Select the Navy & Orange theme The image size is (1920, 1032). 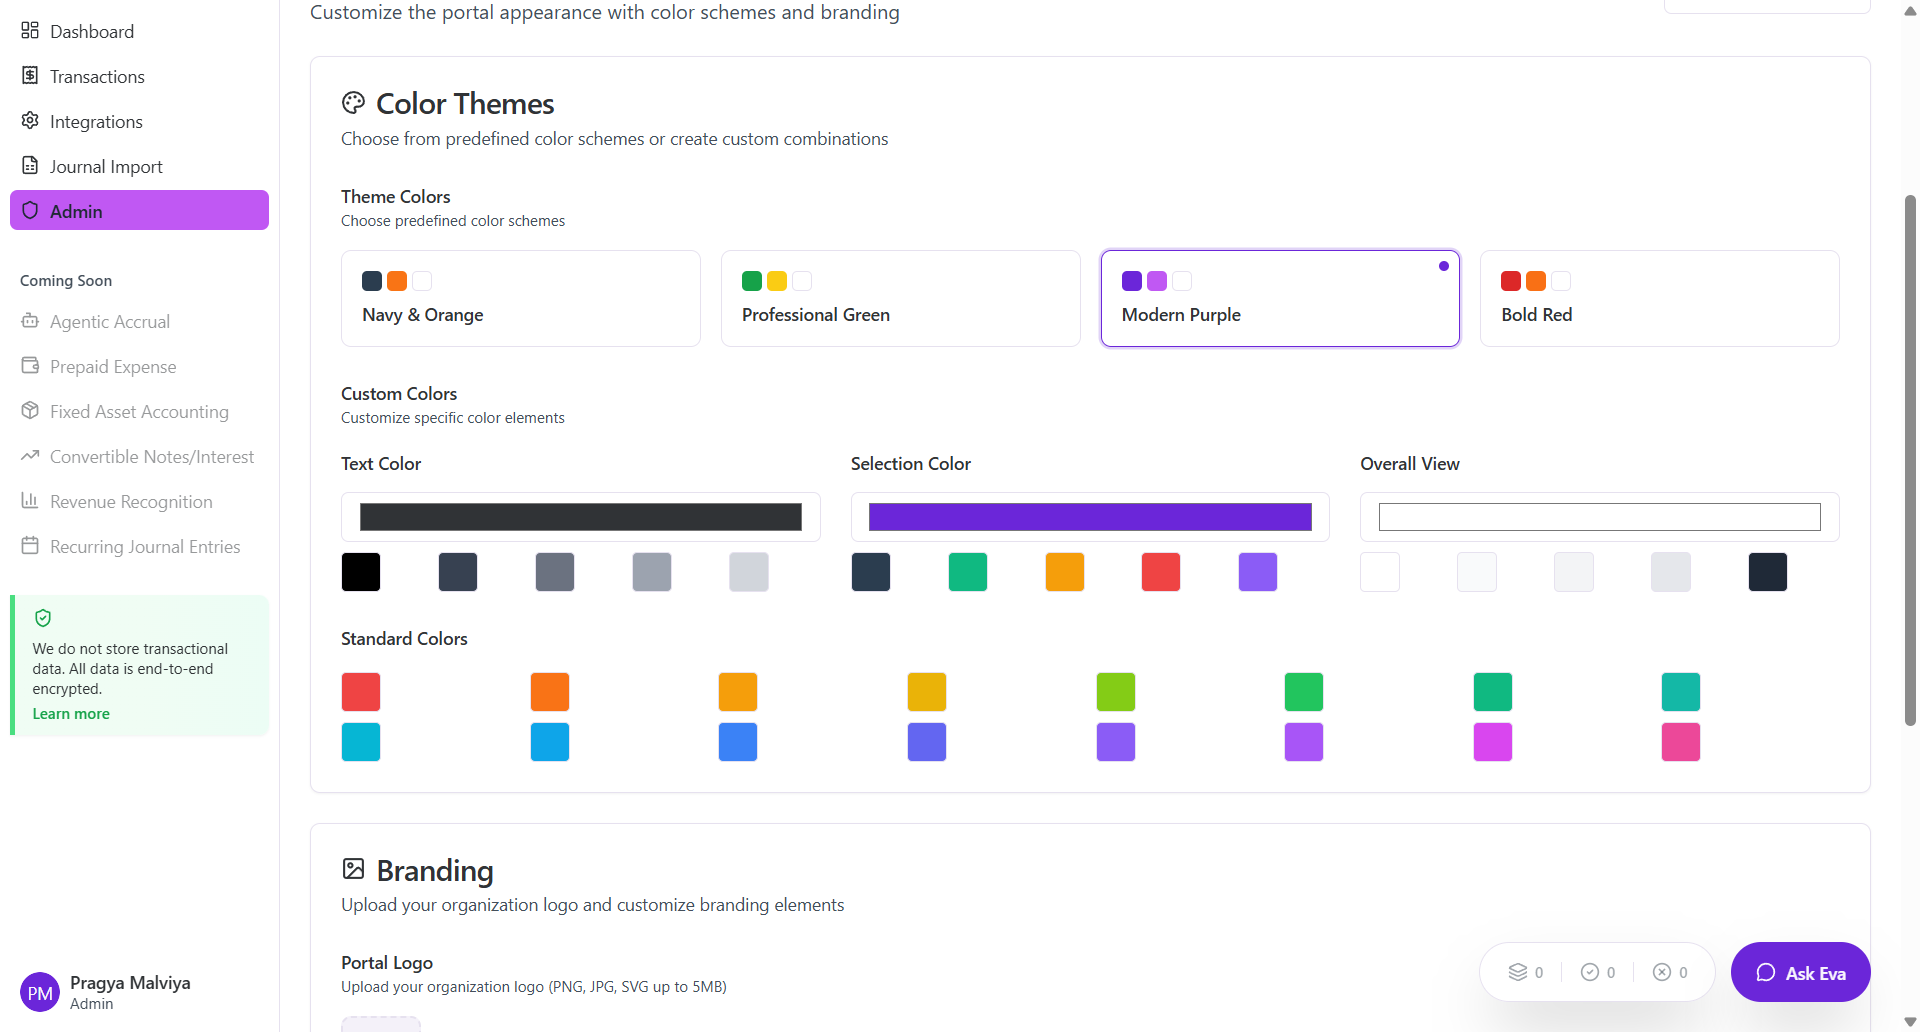pos(520,298)
